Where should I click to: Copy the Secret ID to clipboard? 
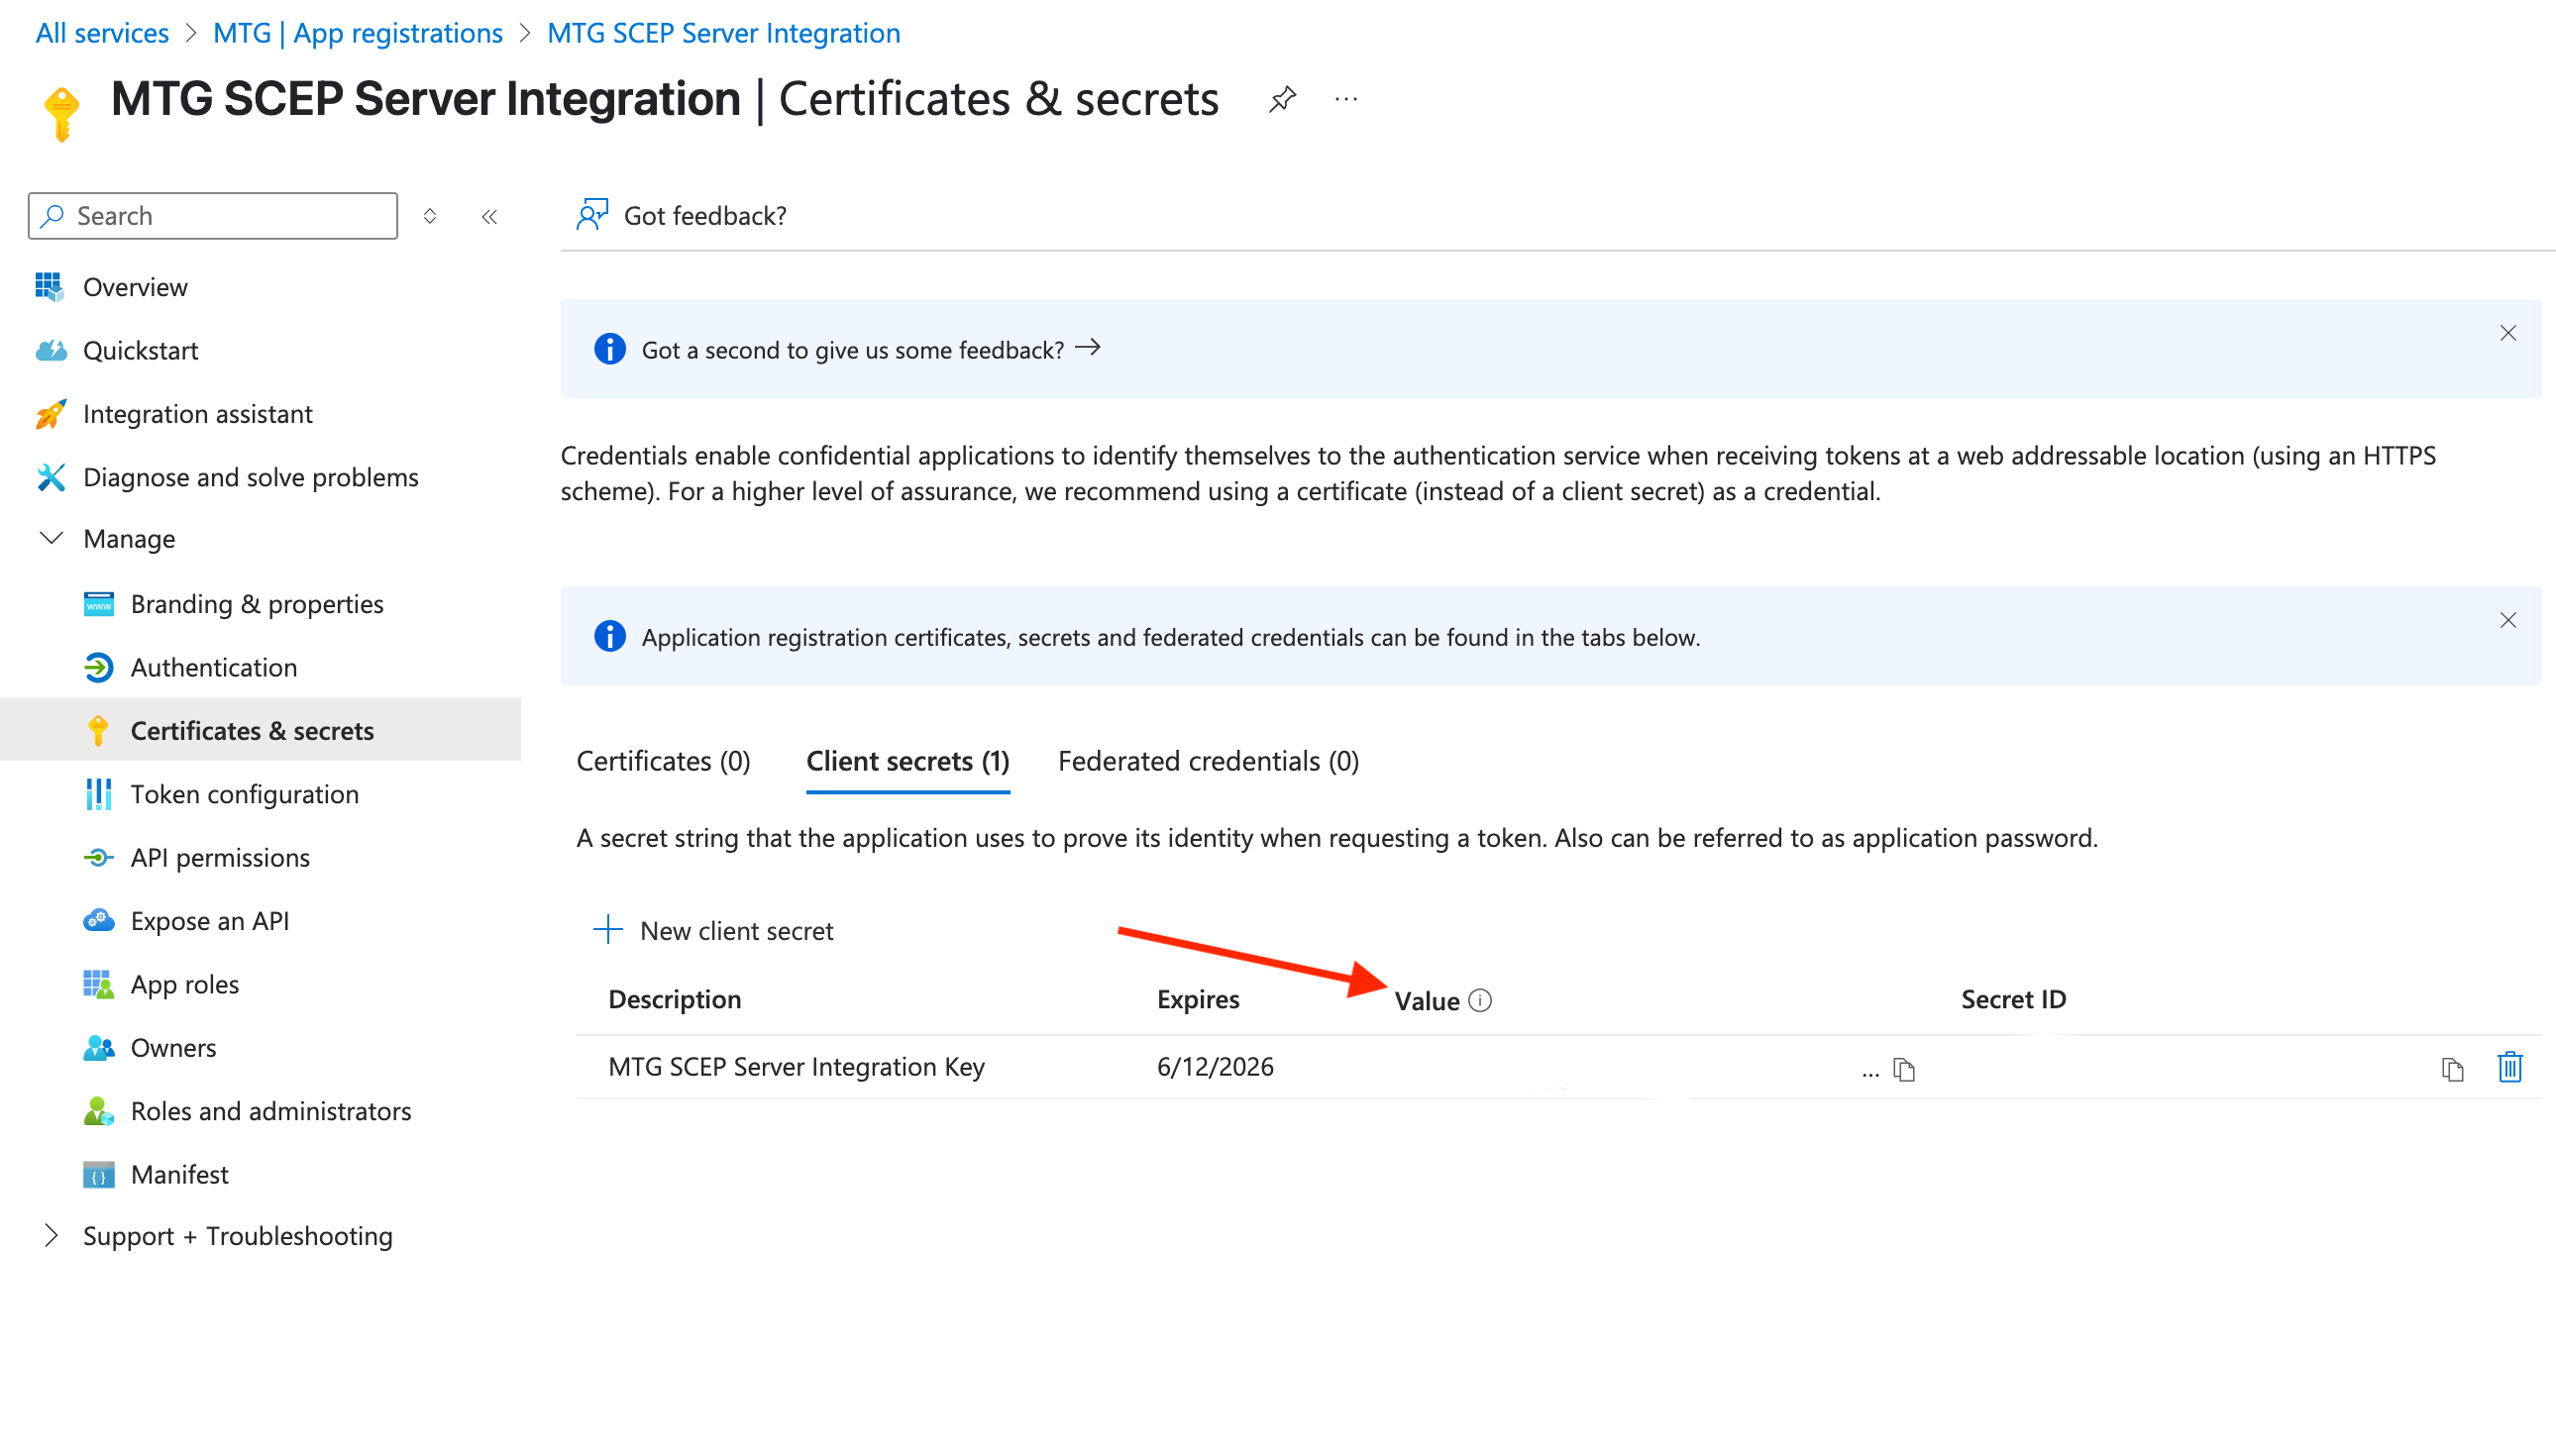coord(2451,1069)
